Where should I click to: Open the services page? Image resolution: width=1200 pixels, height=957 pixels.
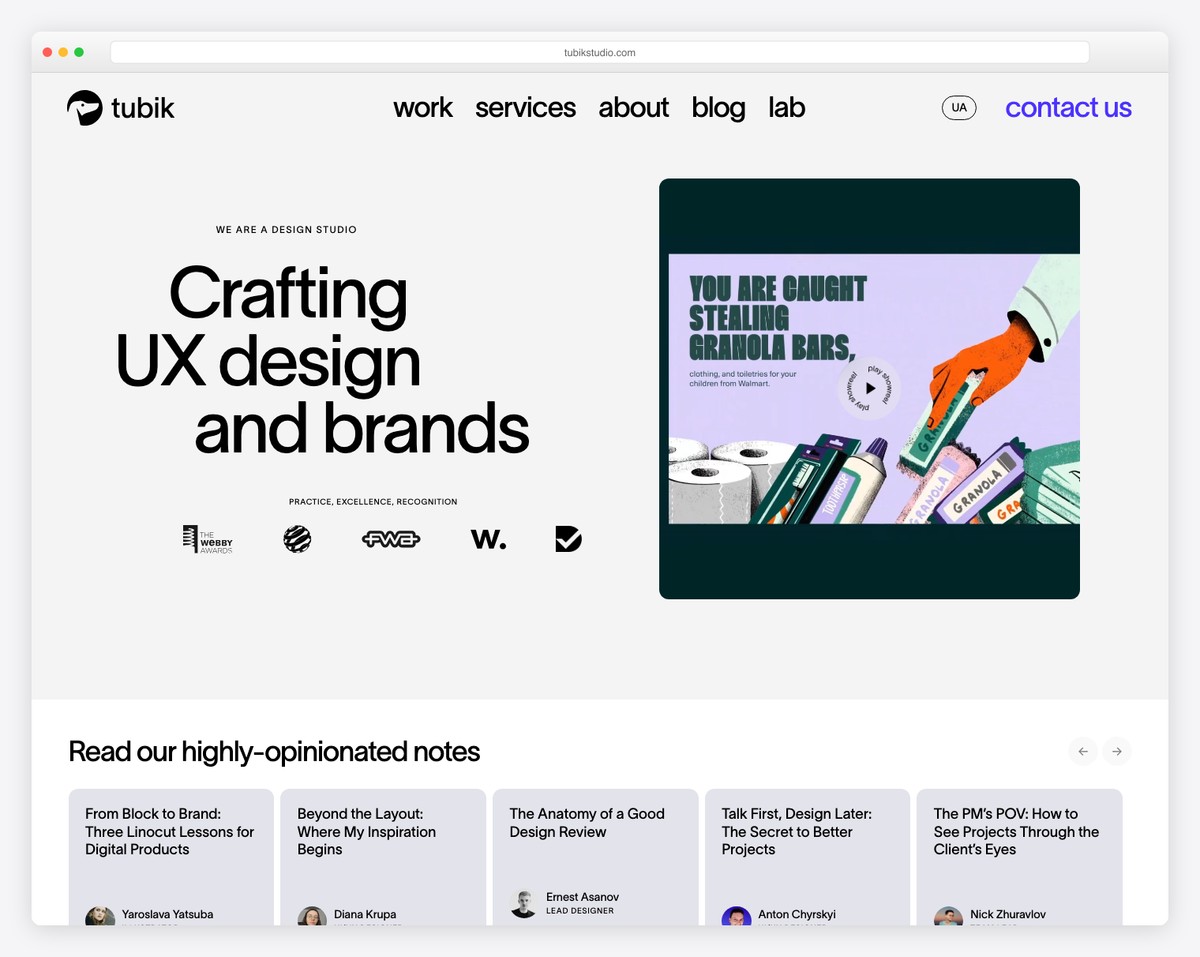[x=526, y=107]
